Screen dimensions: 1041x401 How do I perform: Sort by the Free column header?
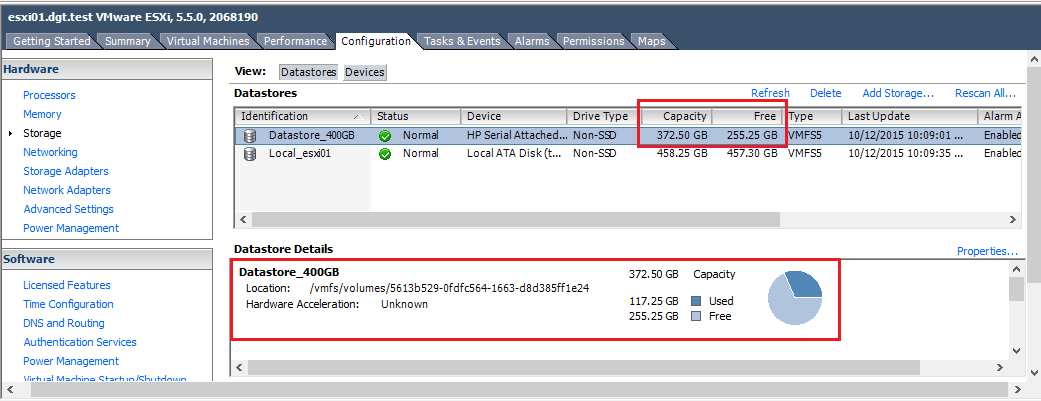(748, 116)
